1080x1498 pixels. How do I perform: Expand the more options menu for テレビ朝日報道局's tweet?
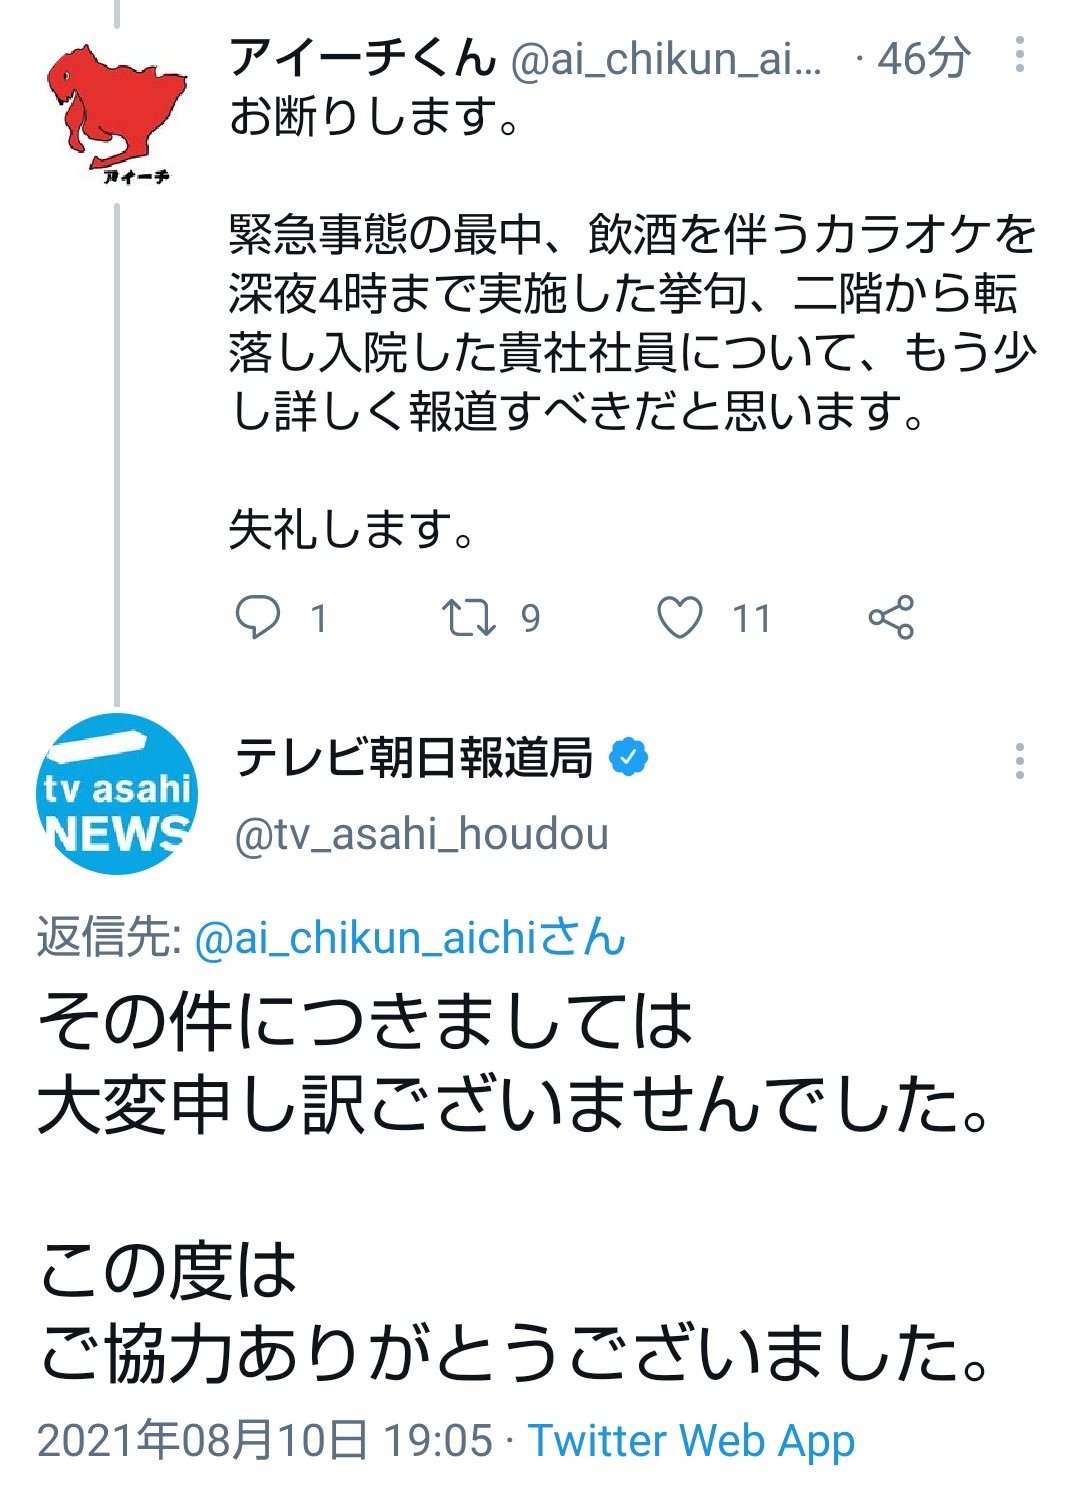coord(1019,761)
